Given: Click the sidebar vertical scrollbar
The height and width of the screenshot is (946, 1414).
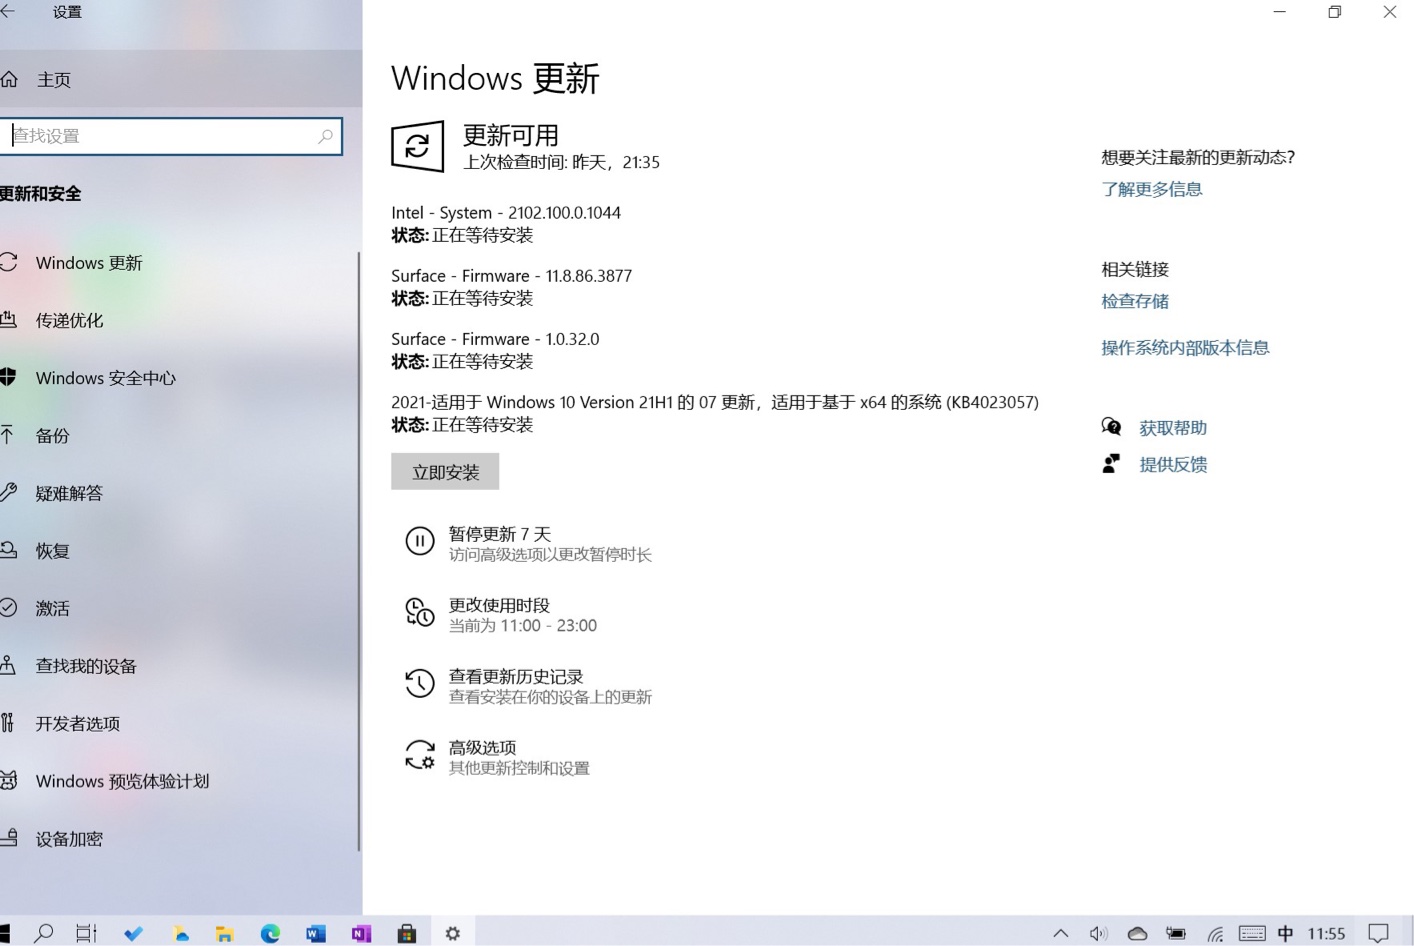Looking at the screenshot, I should (359, 551).
